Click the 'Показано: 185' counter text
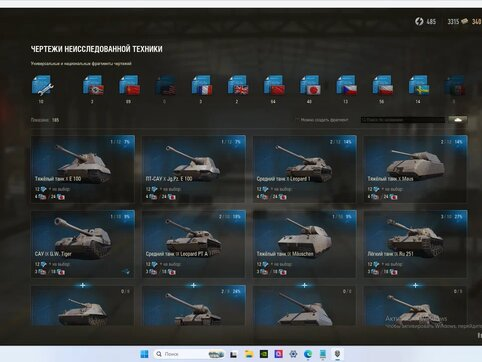482x362 pixels. pos(45,120)
